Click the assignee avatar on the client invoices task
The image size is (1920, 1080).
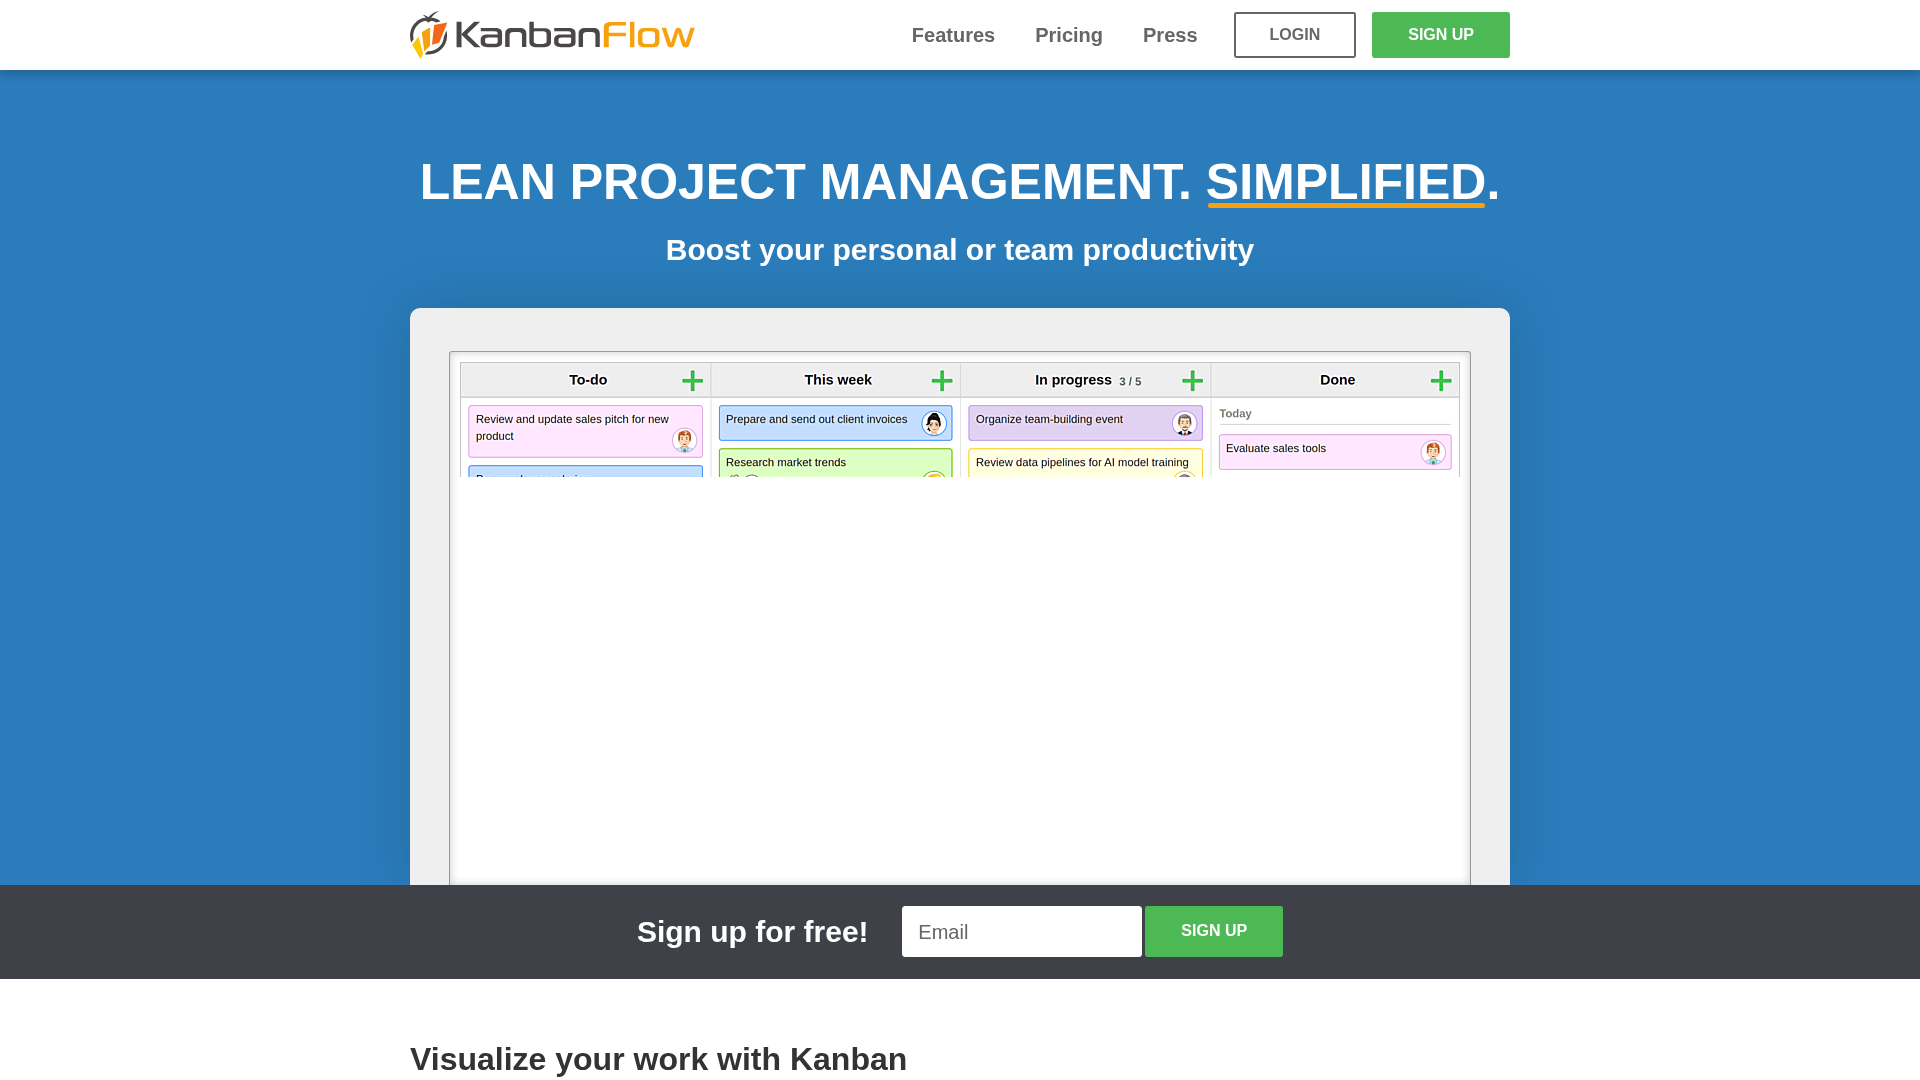point(933,423)
